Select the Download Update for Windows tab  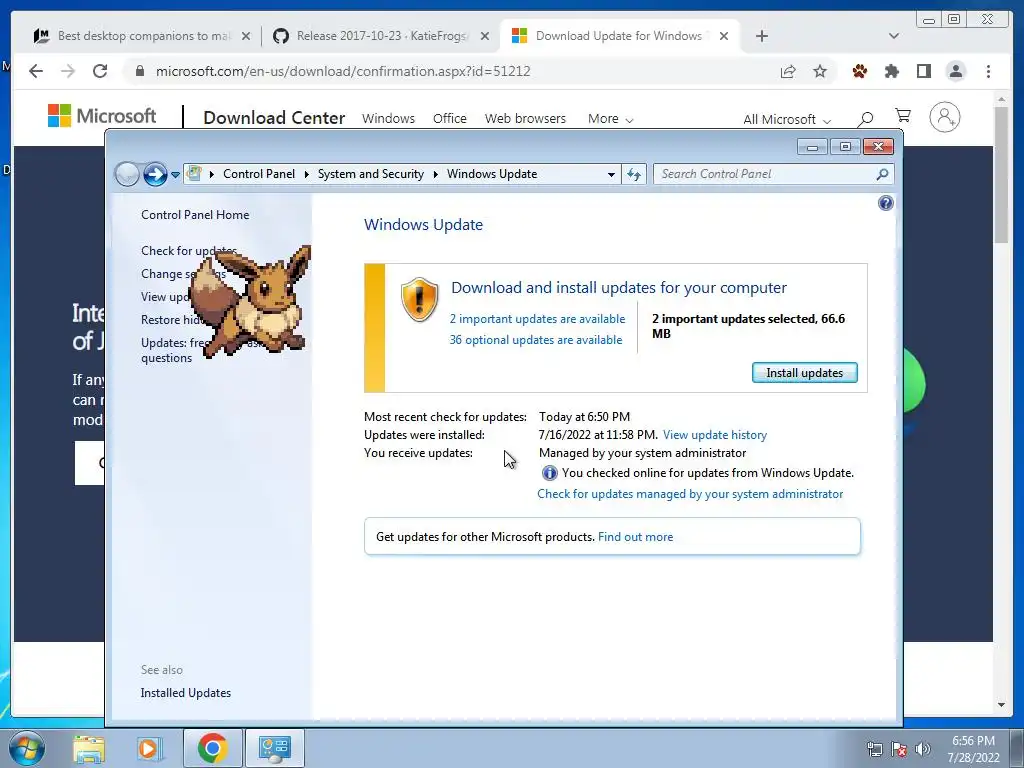pos(619,36)
